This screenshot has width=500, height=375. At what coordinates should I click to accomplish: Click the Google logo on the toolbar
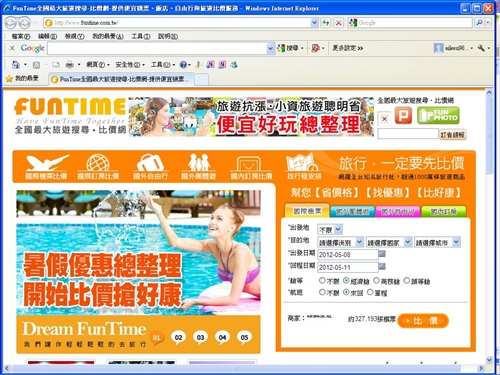click(x=33, y=48)
